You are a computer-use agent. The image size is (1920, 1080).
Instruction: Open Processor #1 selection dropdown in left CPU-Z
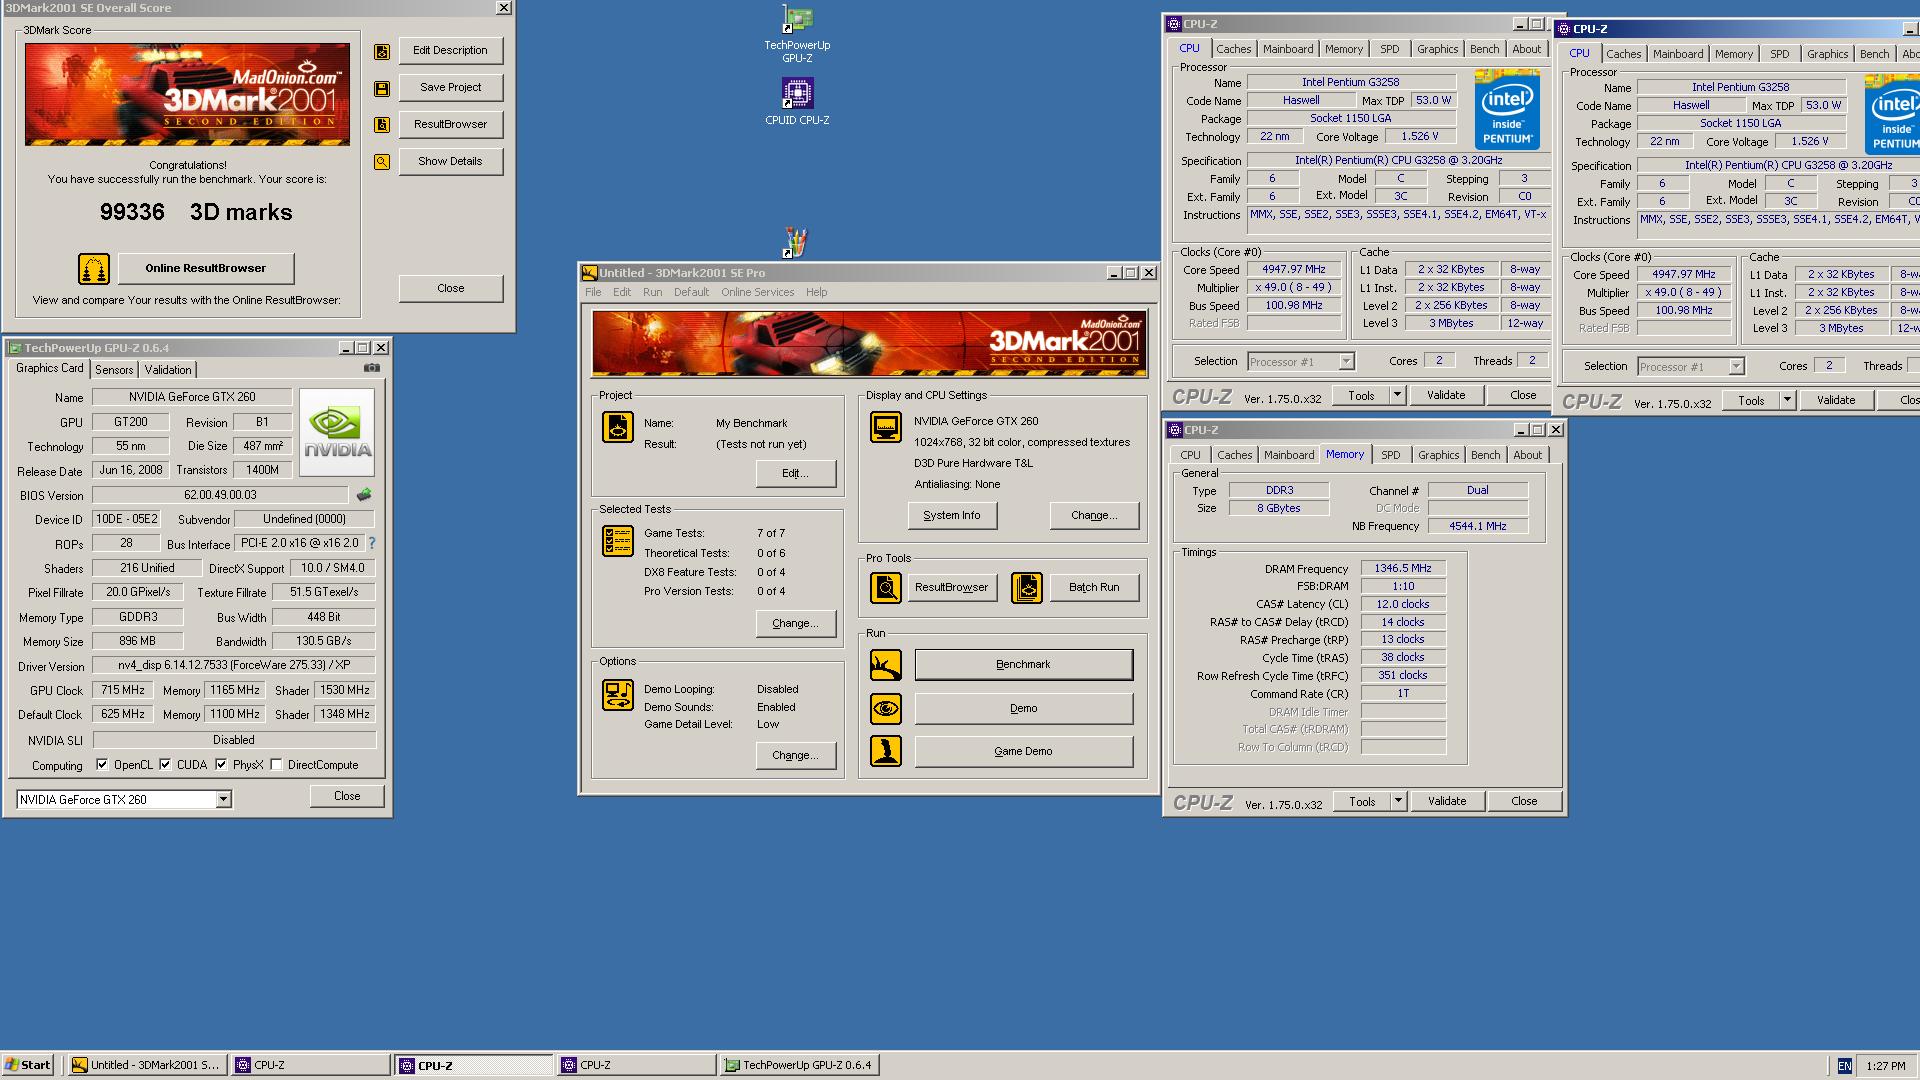(1346, 362)
